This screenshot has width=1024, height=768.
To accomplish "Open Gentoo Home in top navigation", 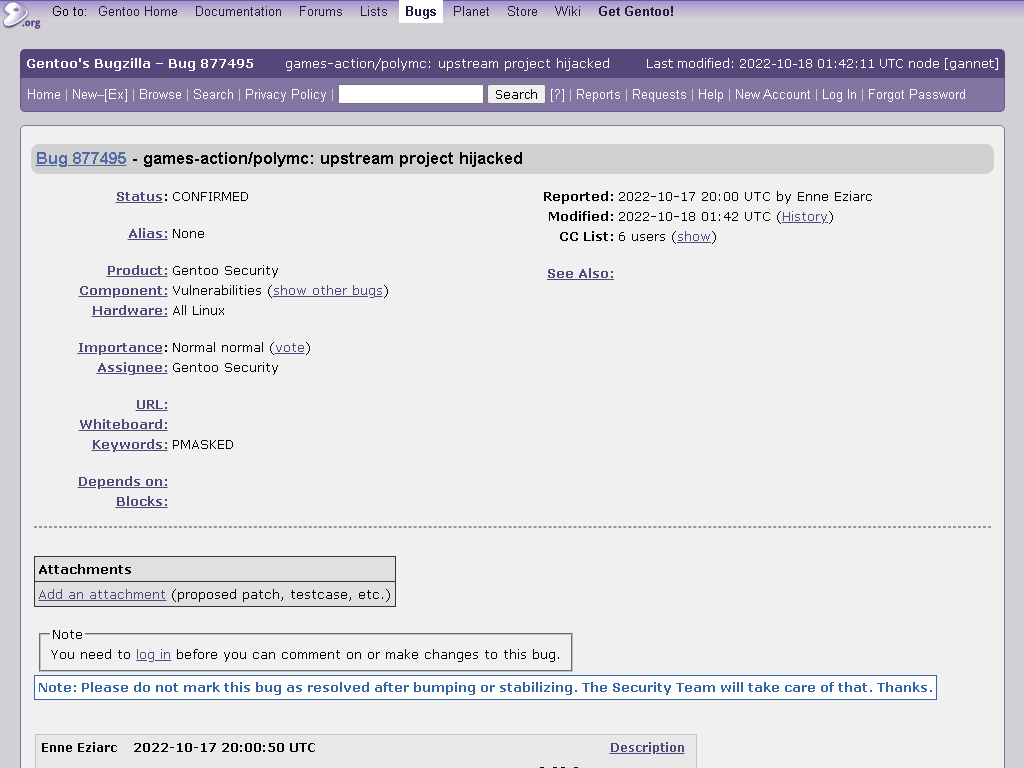I will 138,11.
